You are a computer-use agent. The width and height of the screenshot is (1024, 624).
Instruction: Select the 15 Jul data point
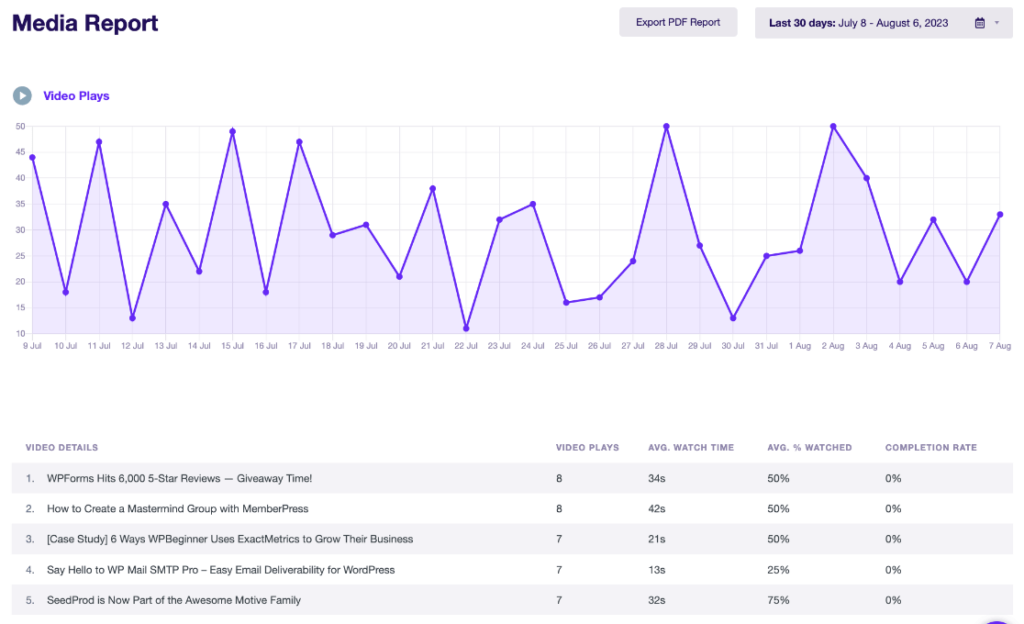point(232,131)
